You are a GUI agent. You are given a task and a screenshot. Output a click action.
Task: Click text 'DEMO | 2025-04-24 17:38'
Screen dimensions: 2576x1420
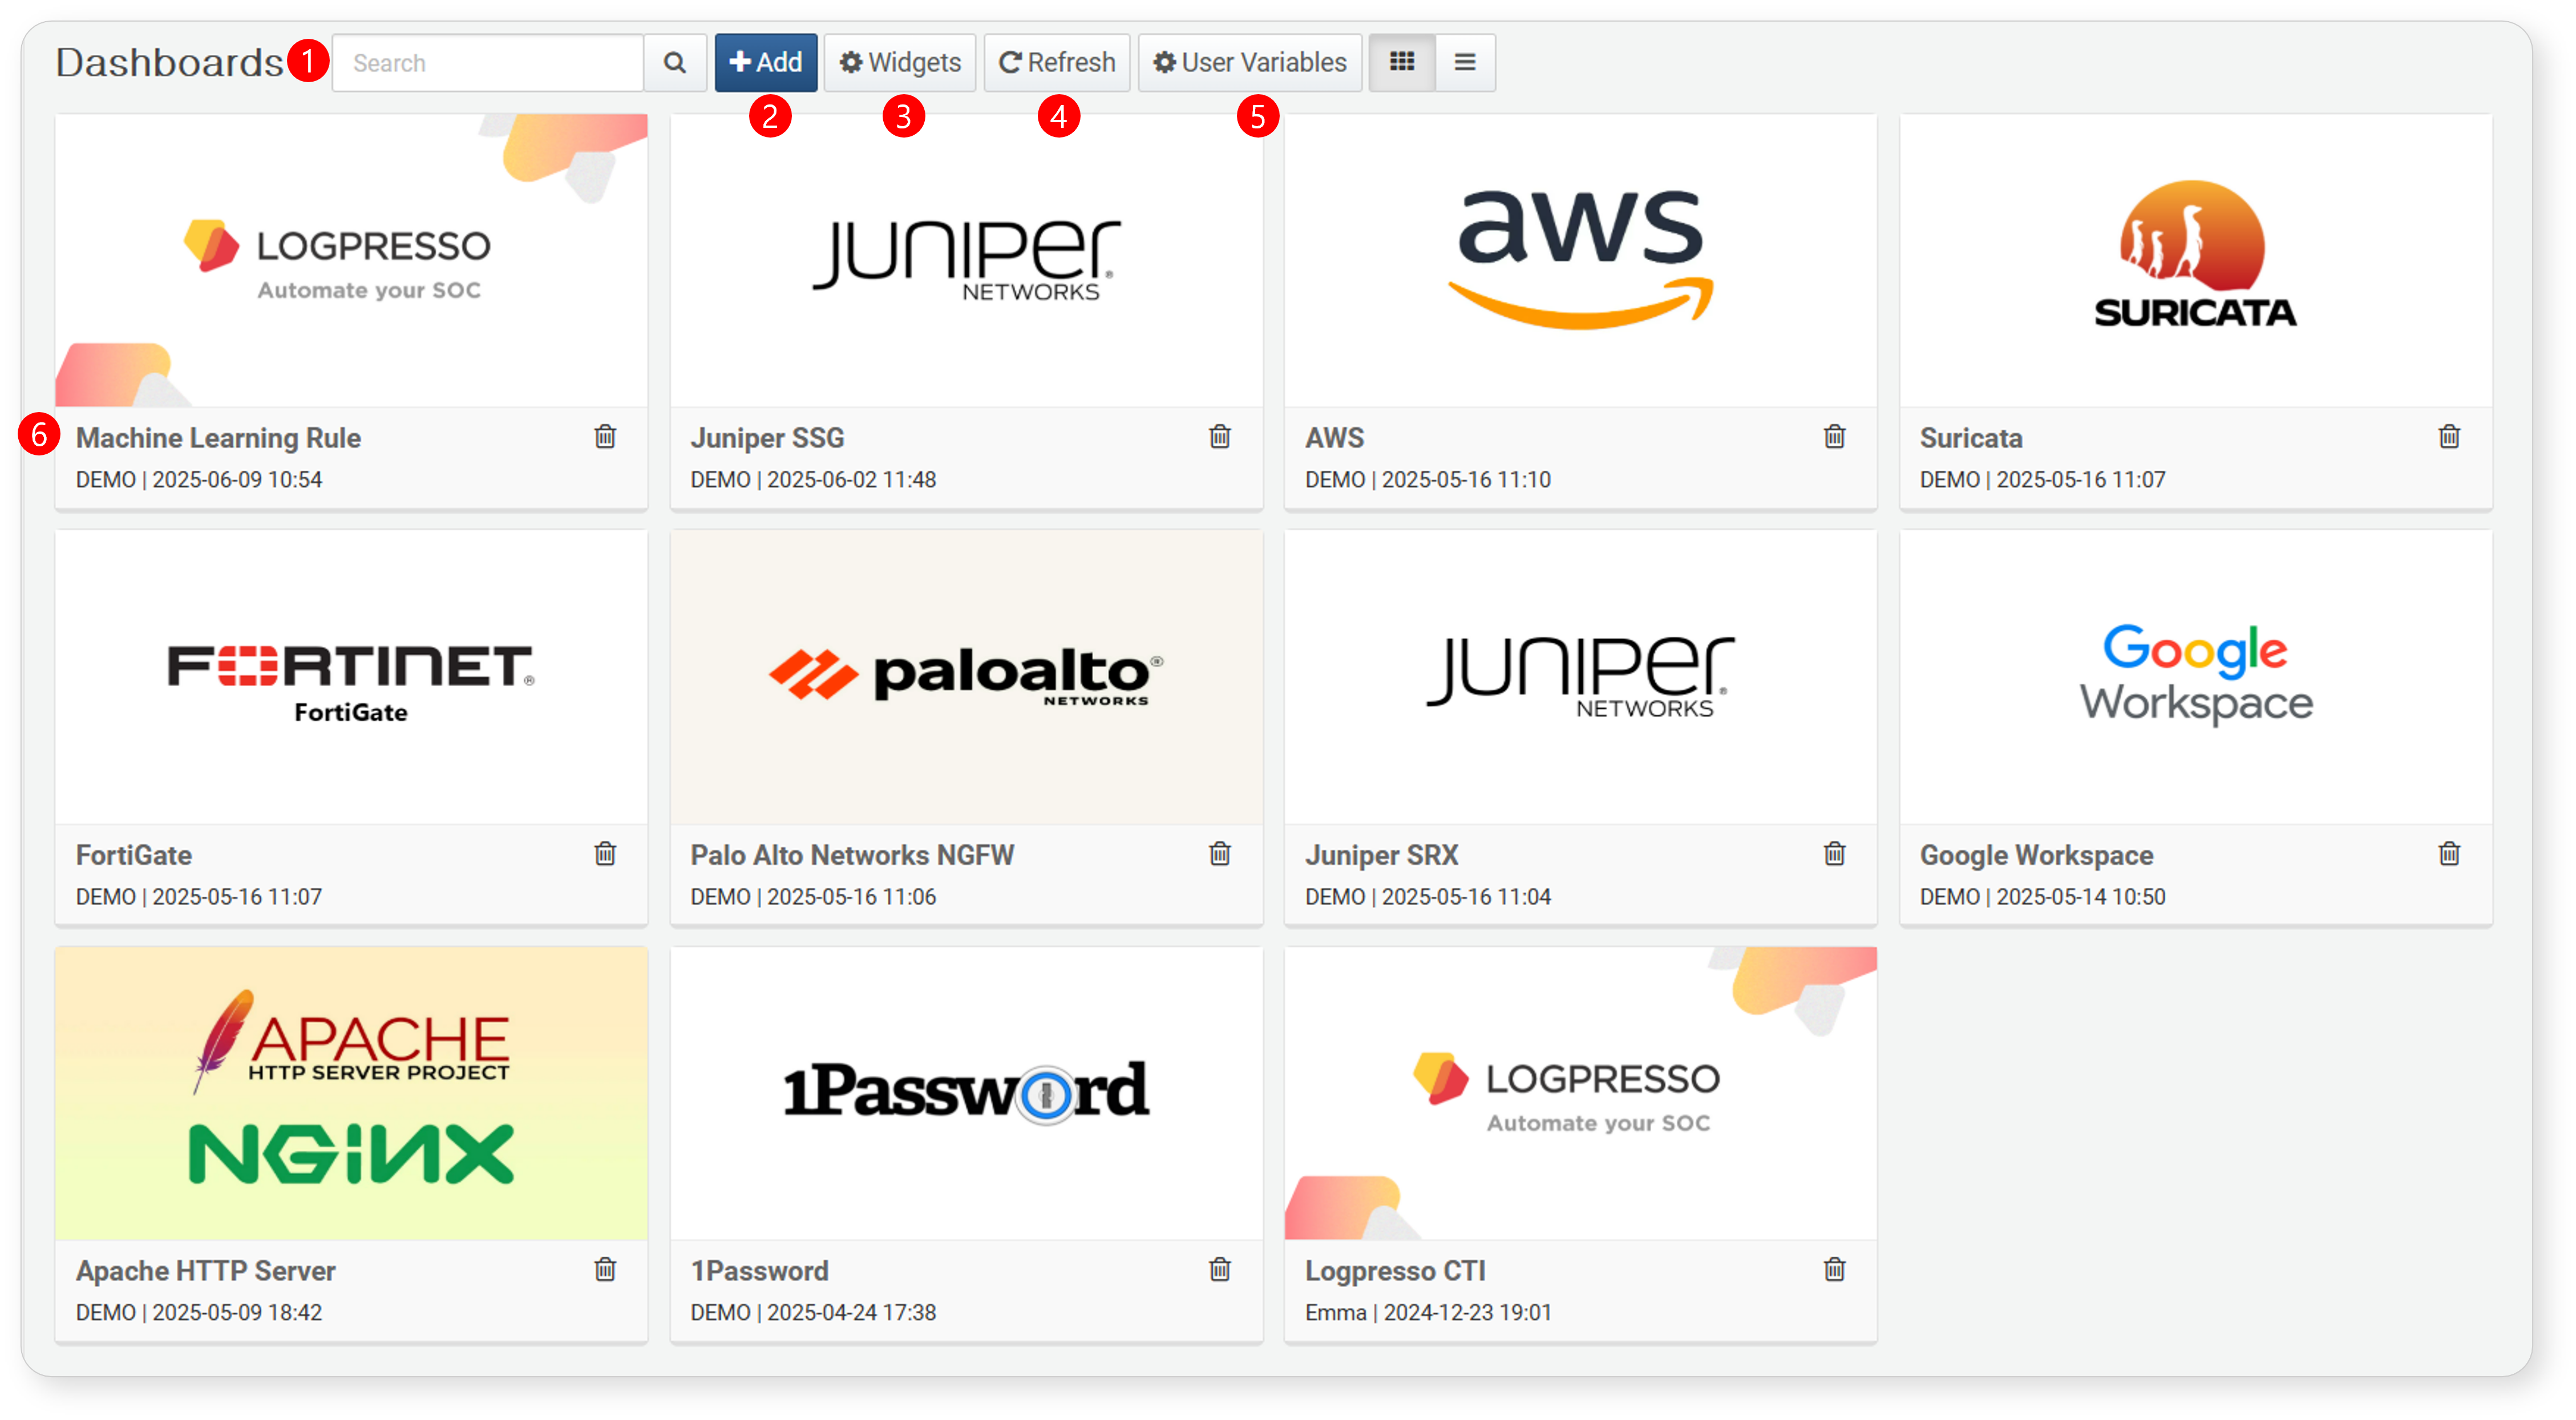pyautogui.click(x=813, y=1313)
